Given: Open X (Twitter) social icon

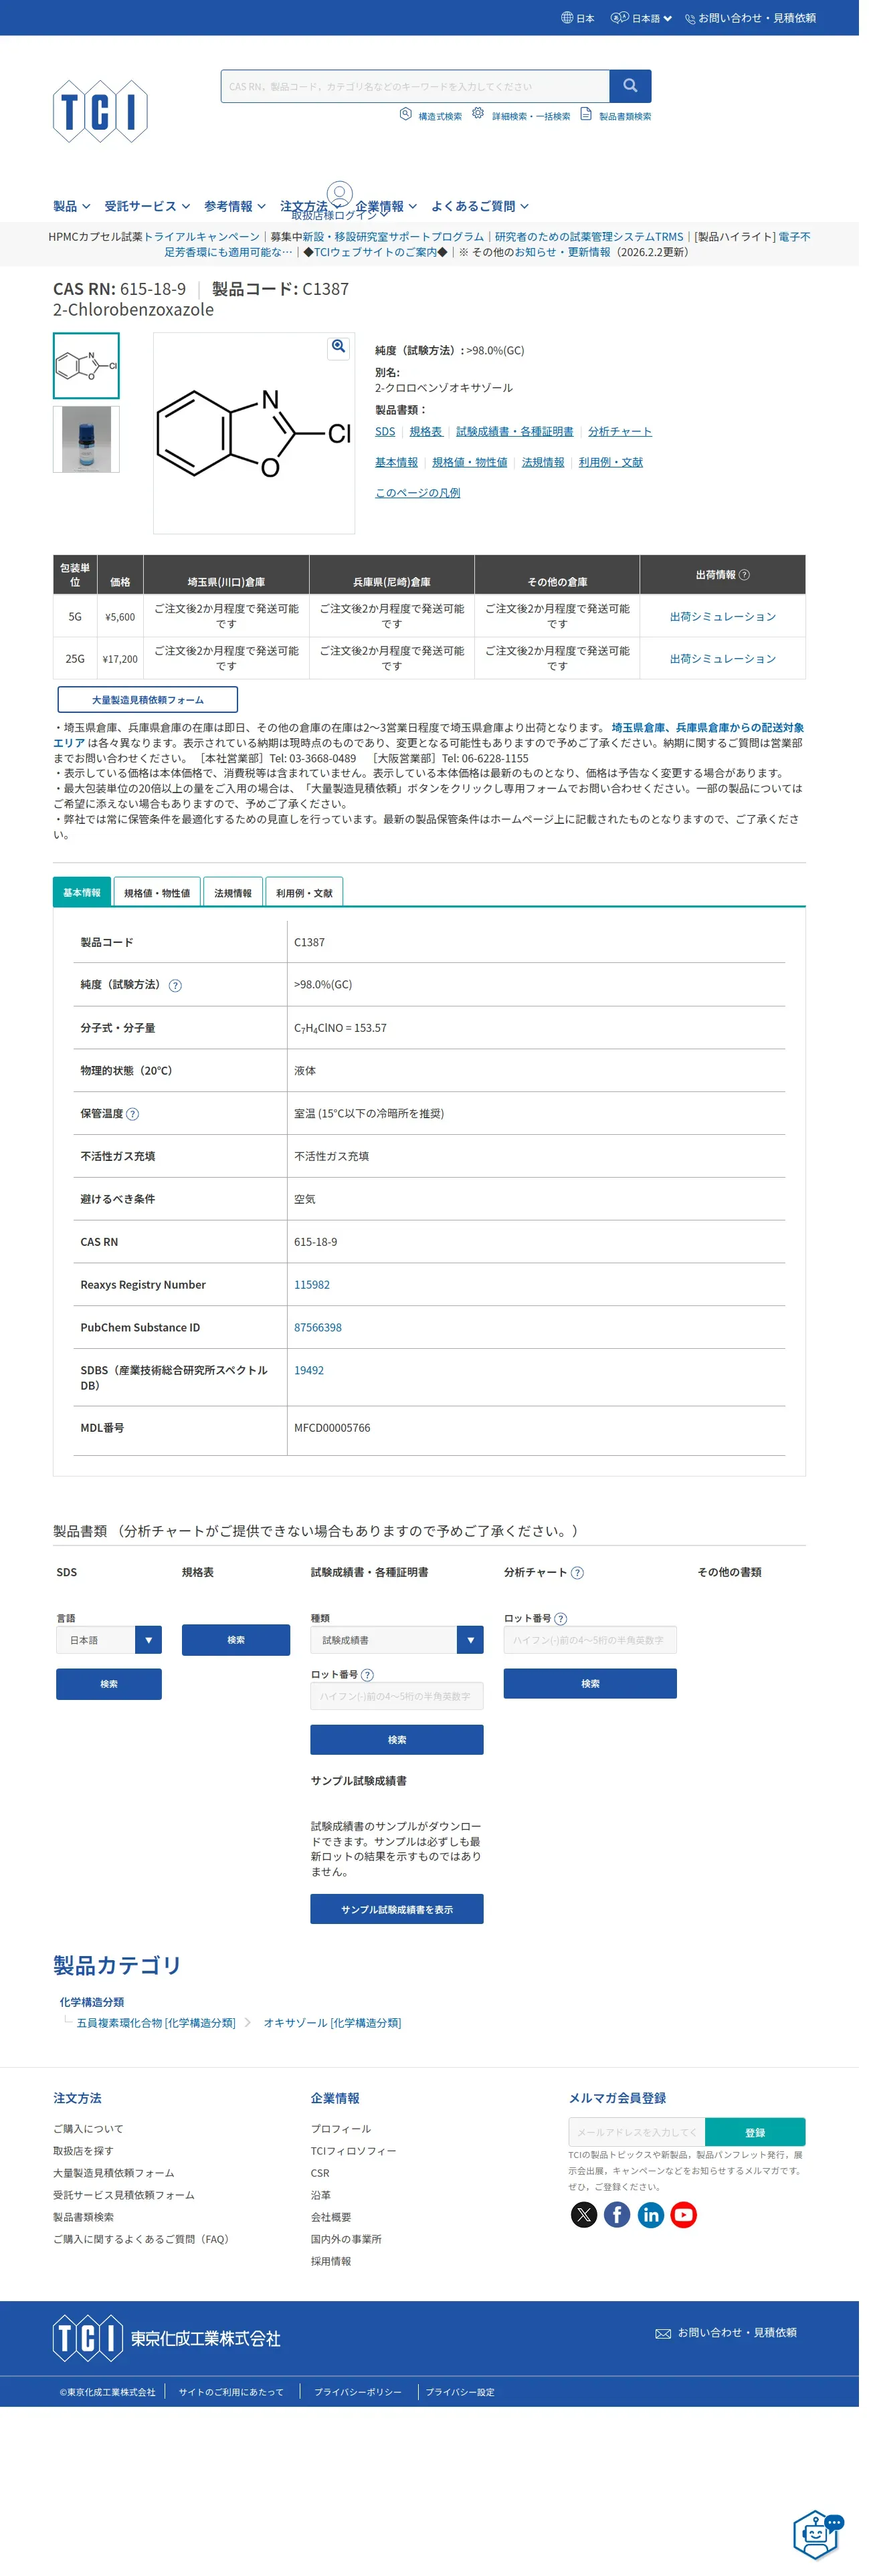Looking at the screenshot, I should pyautogui.click(x=584, y=2214).
